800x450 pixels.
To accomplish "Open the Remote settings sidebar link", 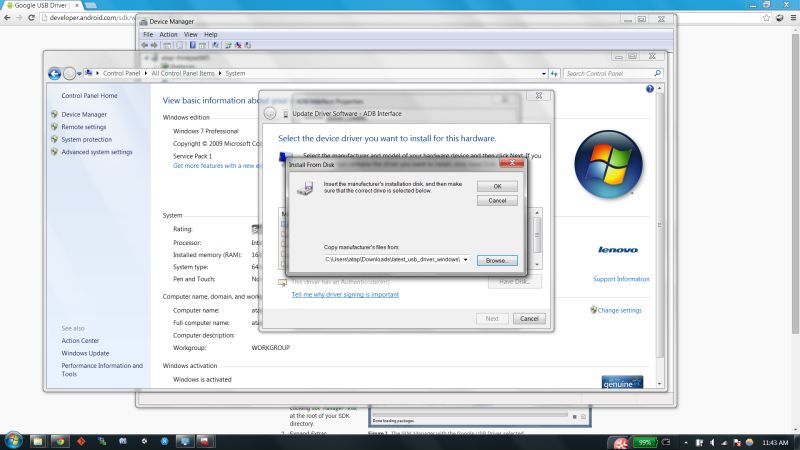I will pyautogui.click(x=84, y=127).
